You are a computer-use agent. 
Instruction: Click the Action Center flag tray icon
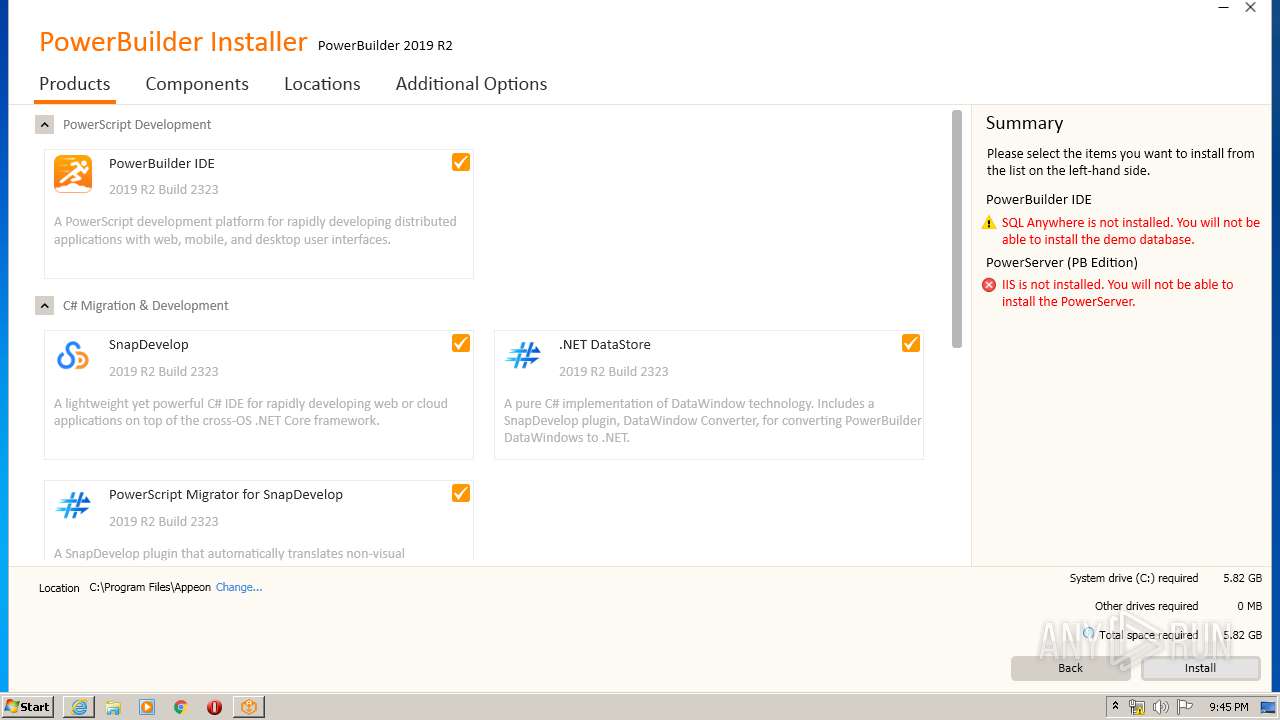point(1185,707)
